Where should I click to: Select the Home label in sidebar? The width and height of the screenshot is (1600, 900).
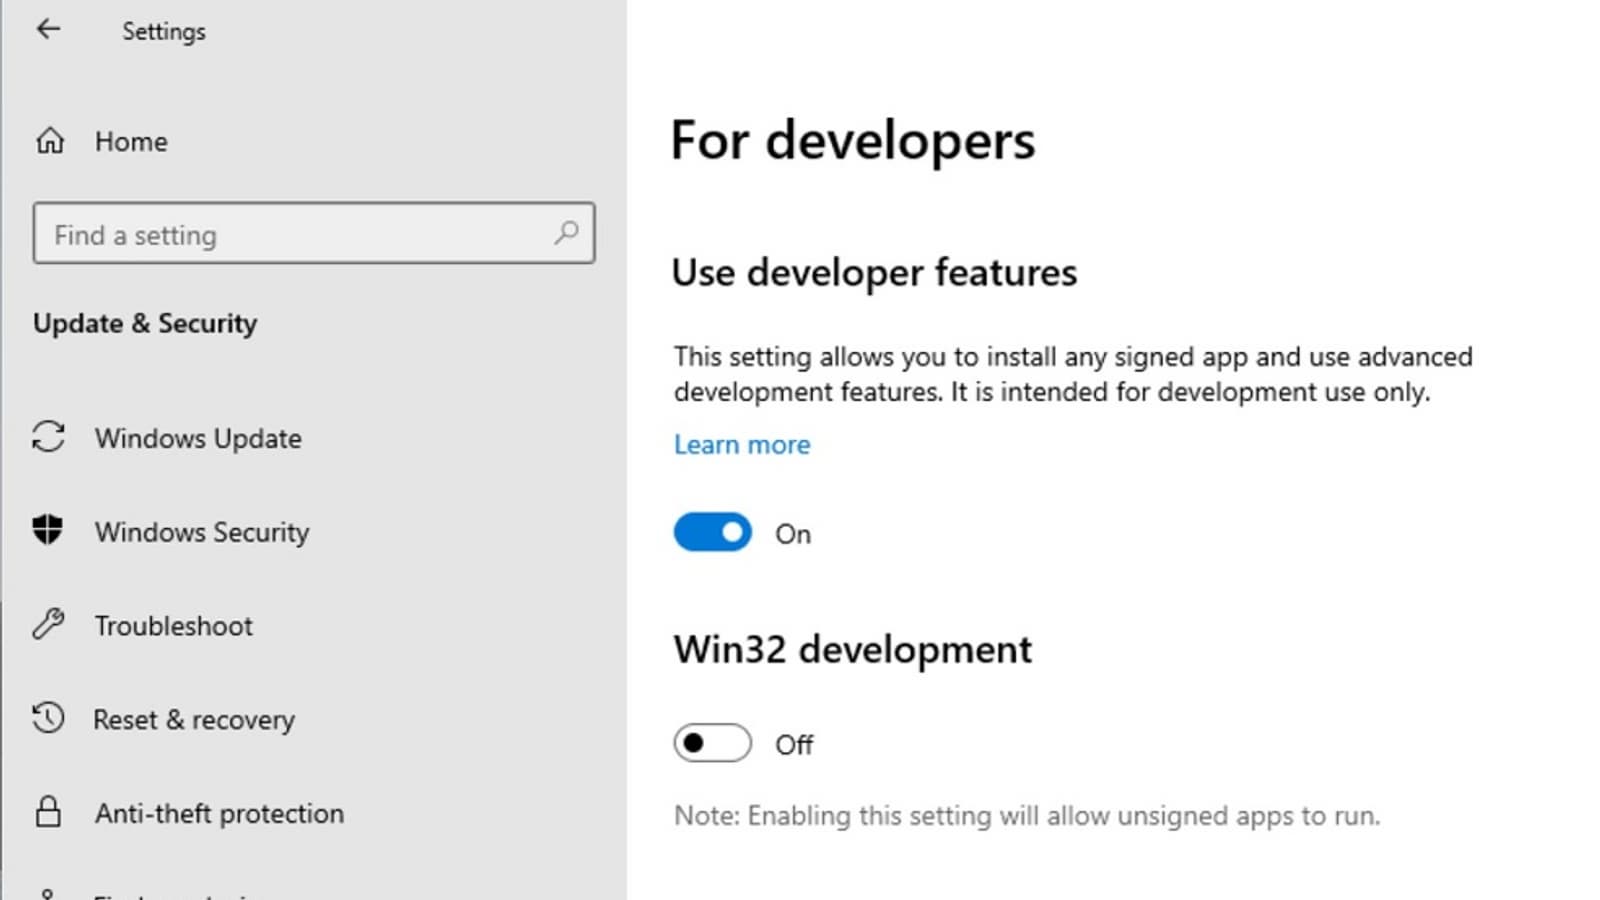tap(131, 142)
